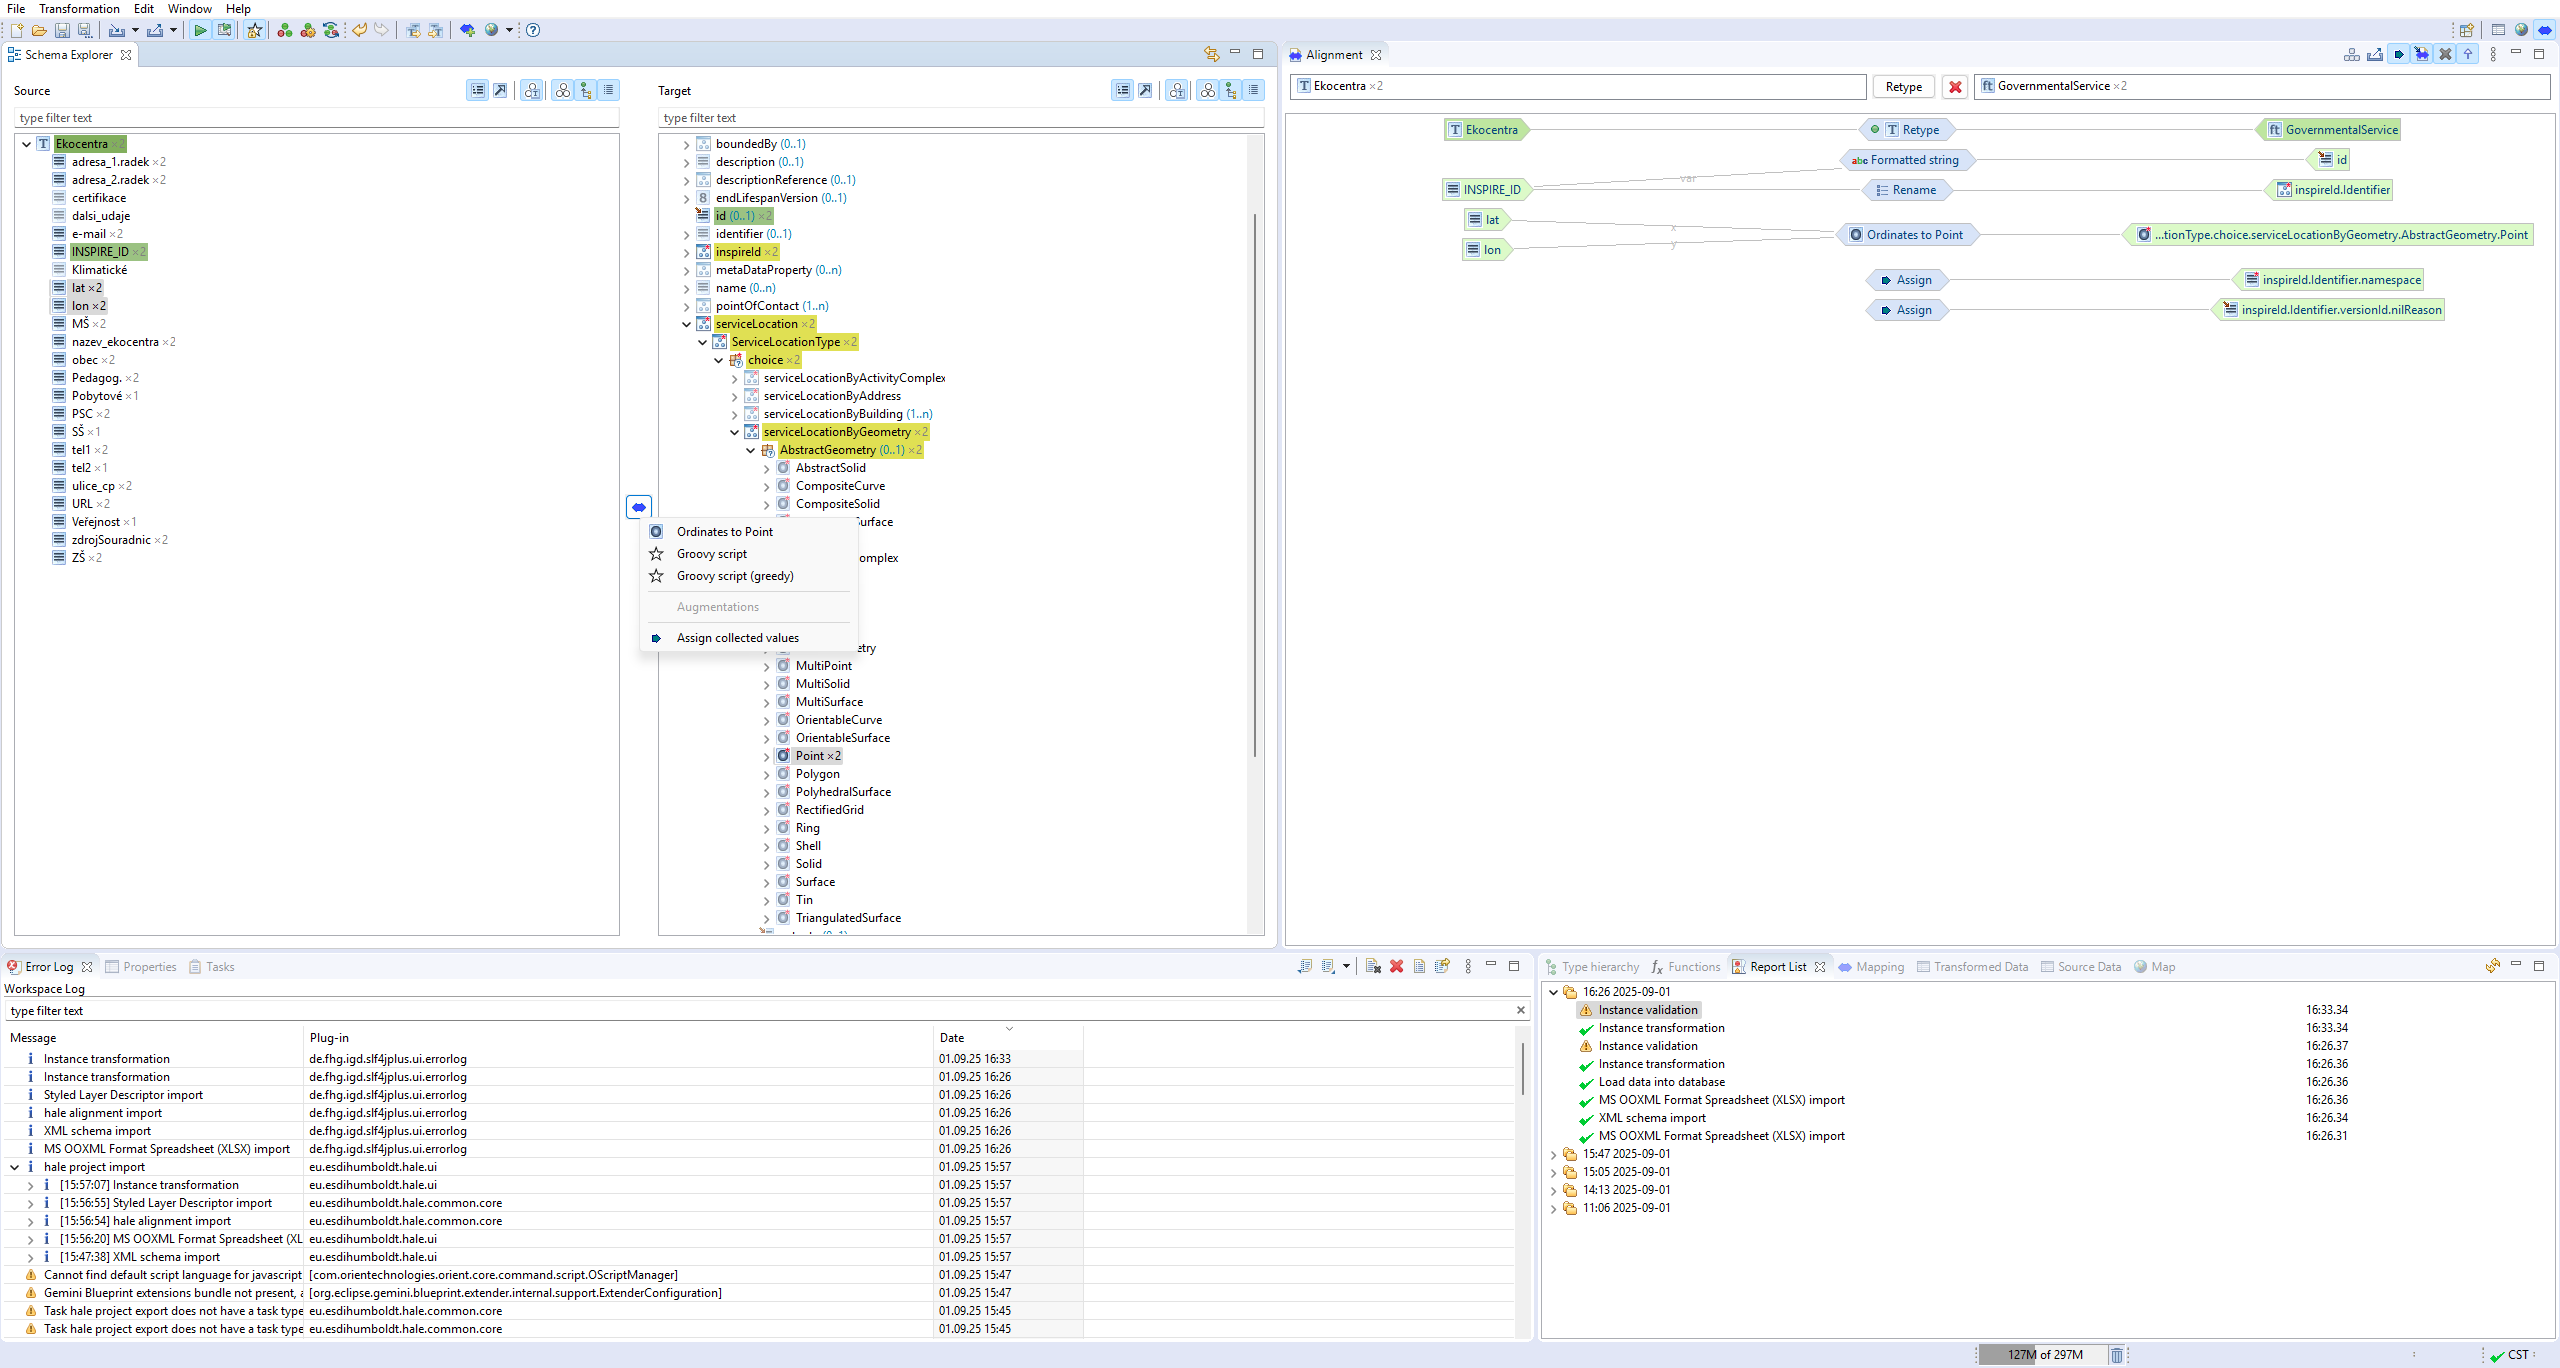Click the Retype button

[1903, 87]
